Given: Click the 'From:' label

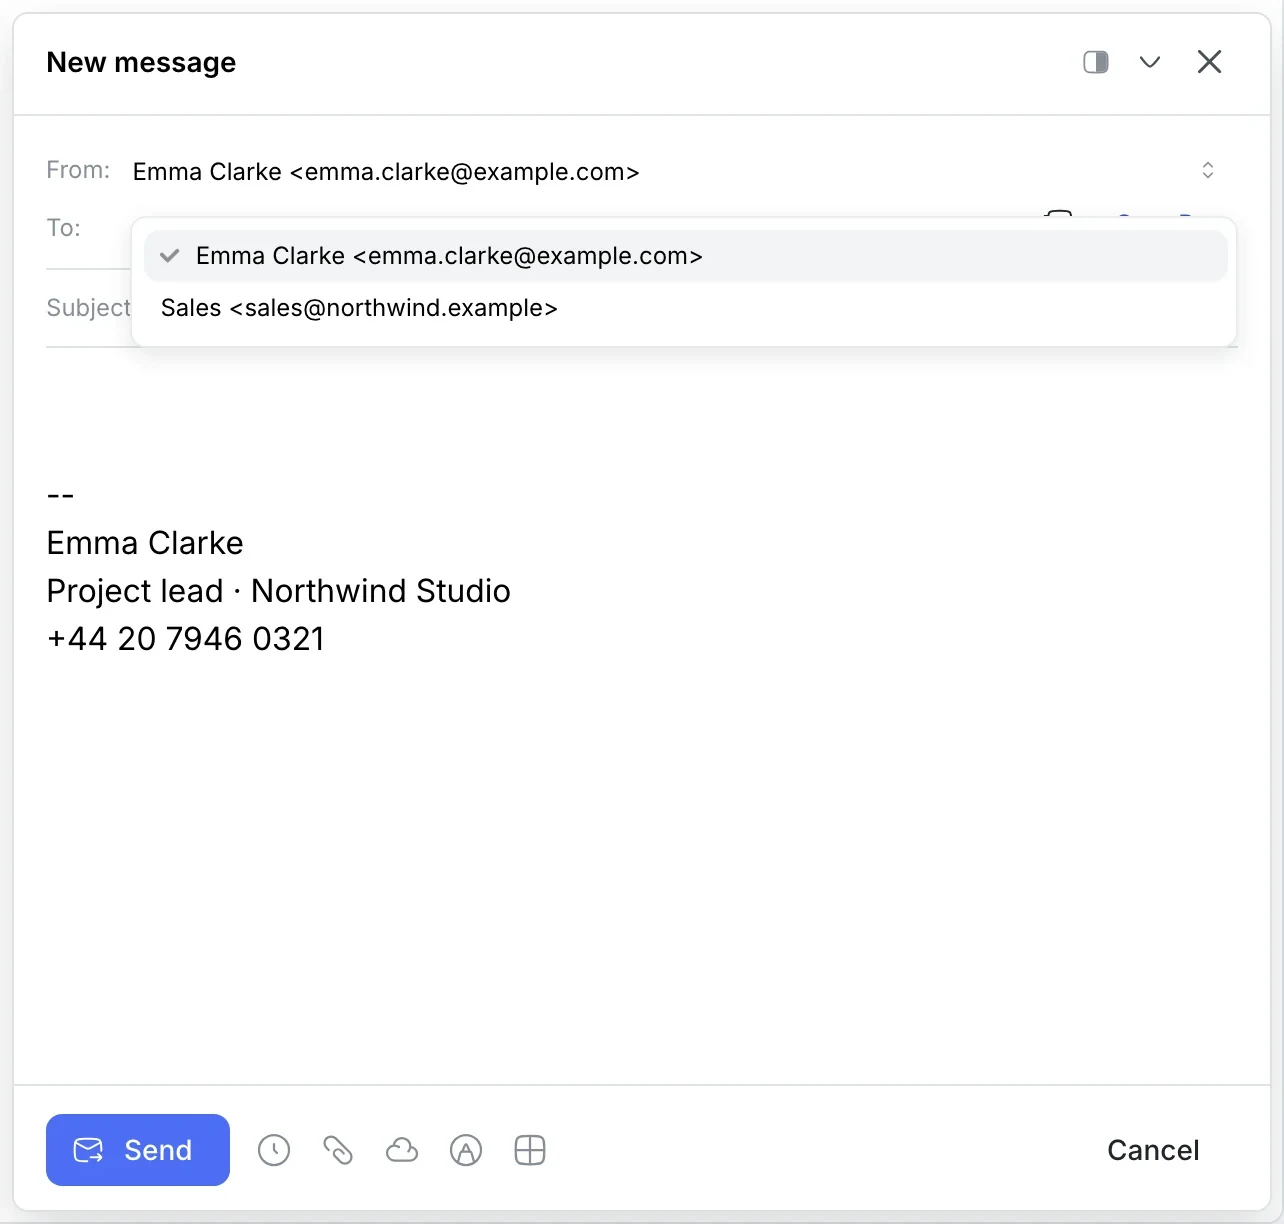Looking at the screenshot, I should 78,170.
